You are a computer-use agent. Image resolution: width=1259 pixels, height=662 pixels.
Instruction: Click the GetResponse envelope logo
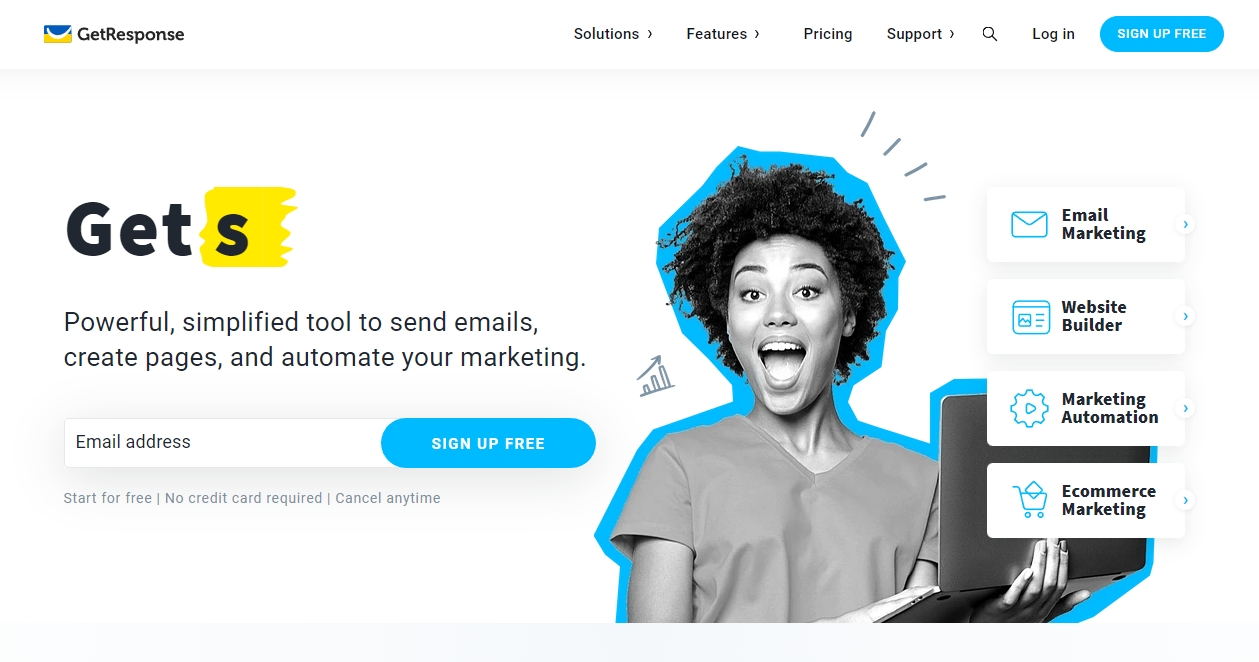tap(58, 34)
